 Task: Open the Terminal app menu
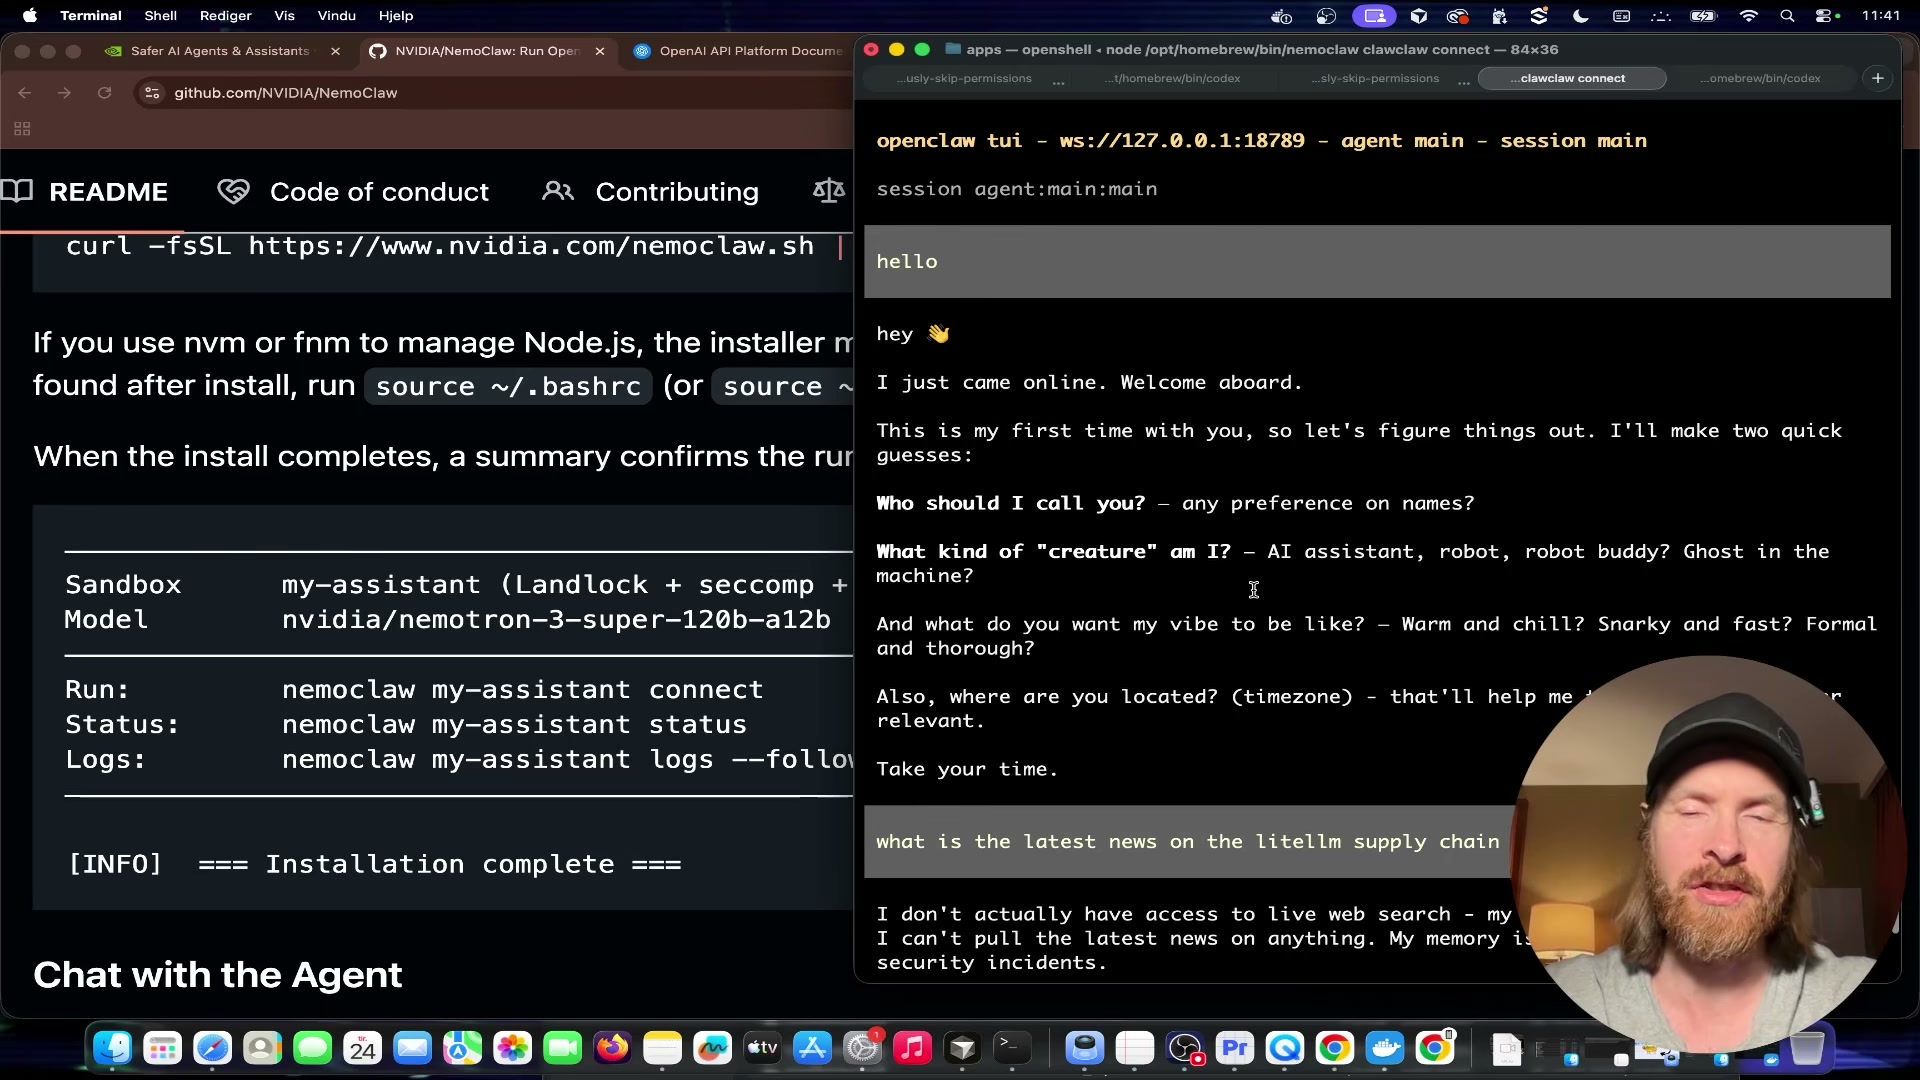point(91,16)
